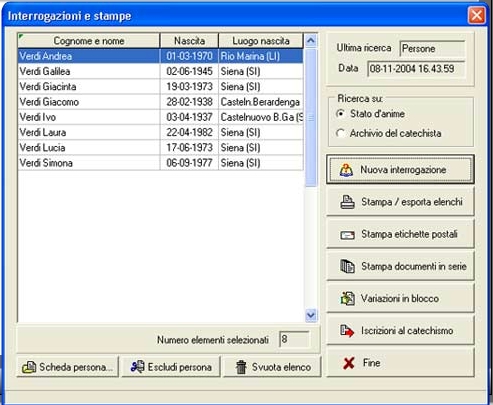Viewport: 493px width, 405px height.
Task: Click the Escludi persona scissors icon
Action: coord(137,367)
